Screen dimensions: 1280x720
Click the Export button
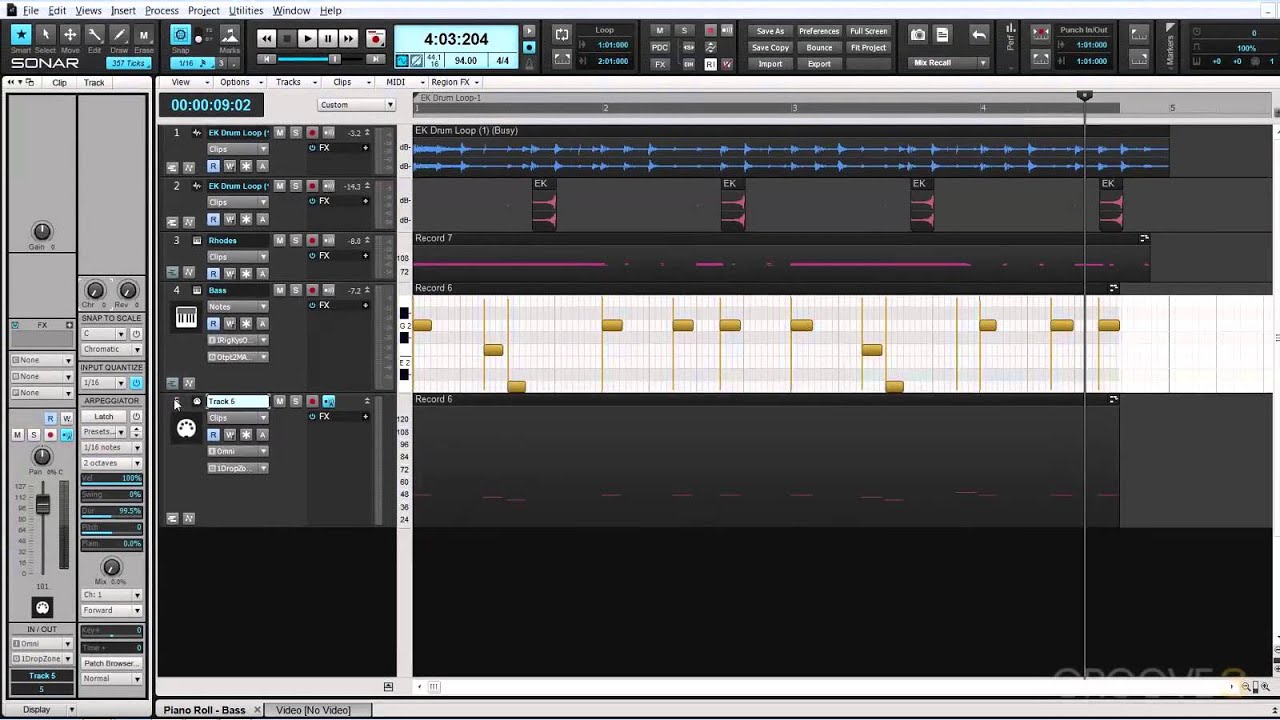[x=819, y=64]
